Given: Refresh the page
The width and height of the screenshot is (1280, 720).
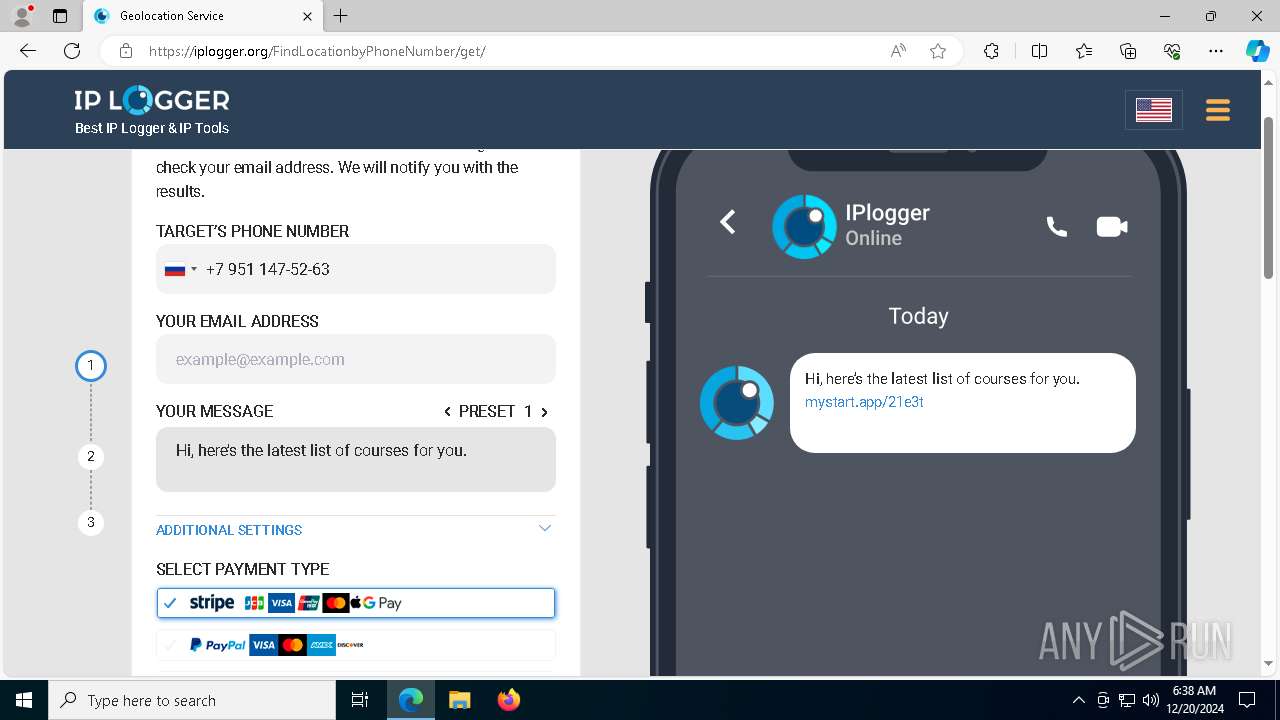Looking at the screenshot, I should 72,51.
